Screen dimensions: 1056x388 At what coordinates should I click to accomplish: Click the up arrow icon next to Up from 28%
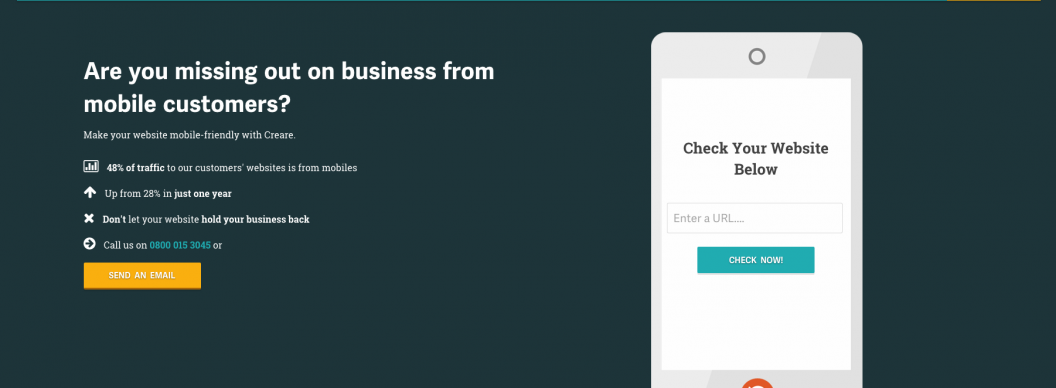click(90, 193)
